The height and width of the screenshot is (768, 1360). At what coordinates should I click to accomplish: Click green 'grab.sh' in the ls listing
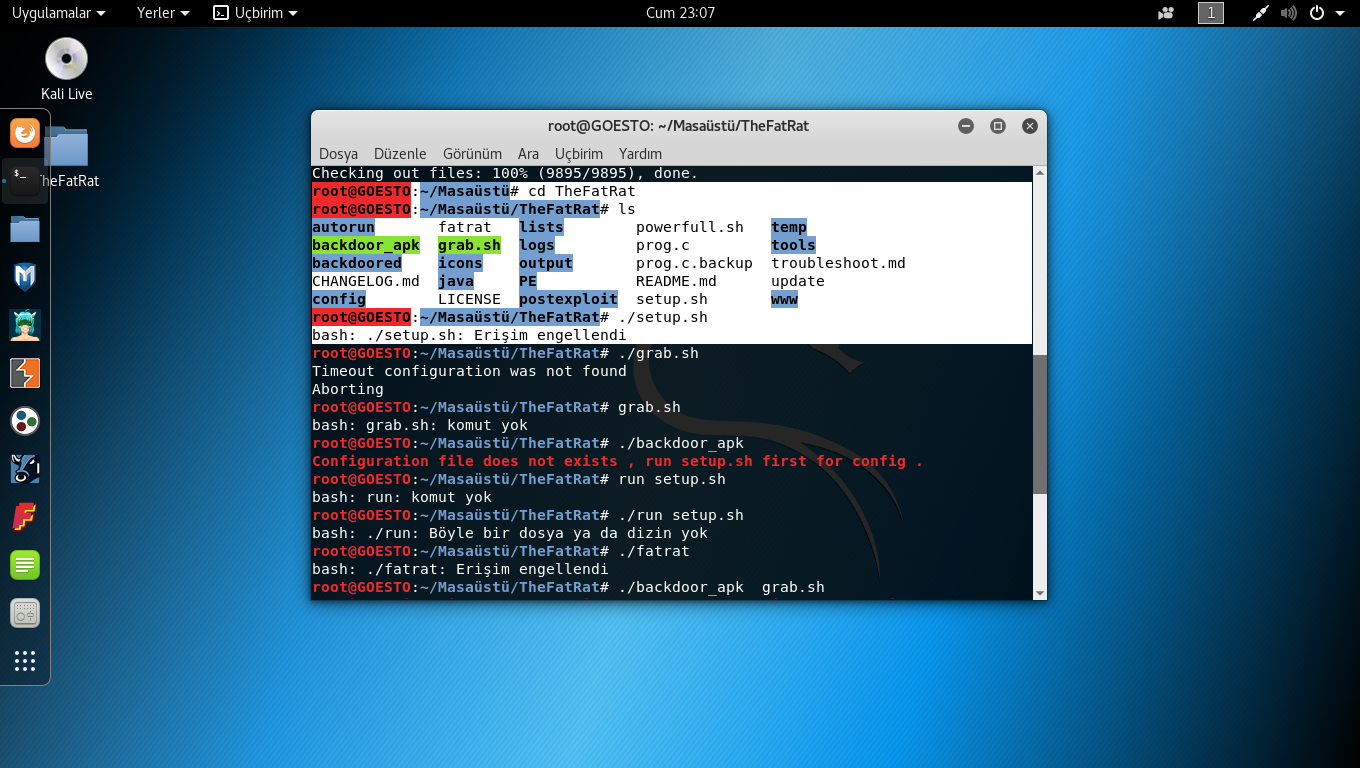click(469, 245)
